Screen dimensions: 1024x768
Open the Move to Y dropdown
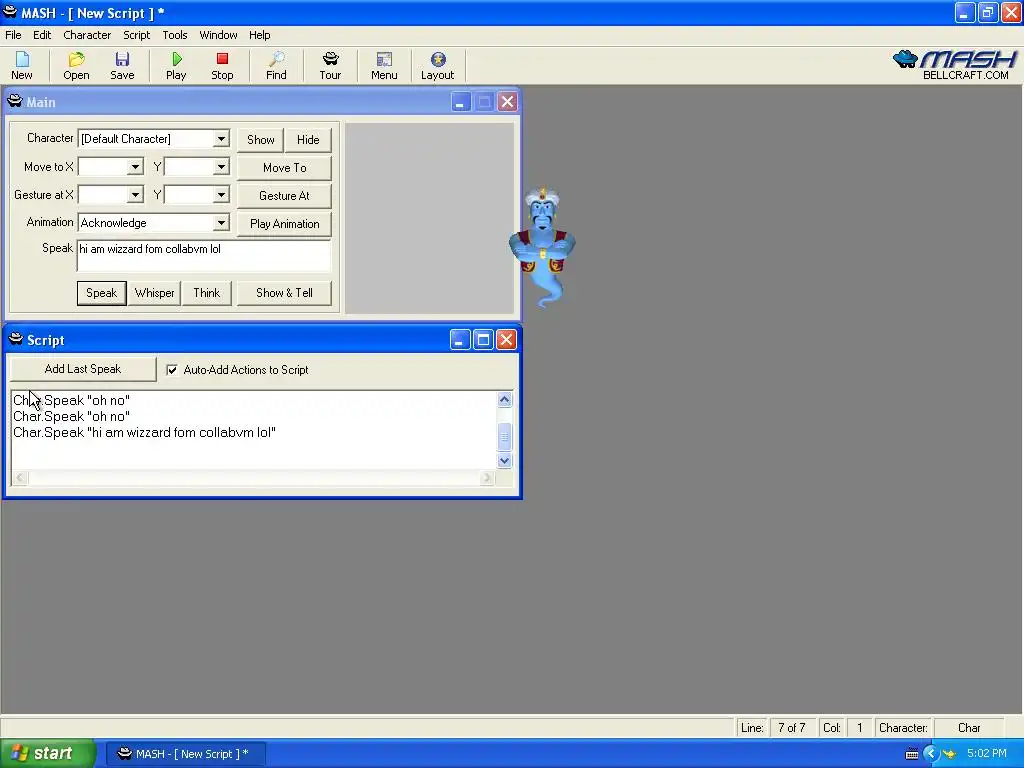tap(221, 167)
